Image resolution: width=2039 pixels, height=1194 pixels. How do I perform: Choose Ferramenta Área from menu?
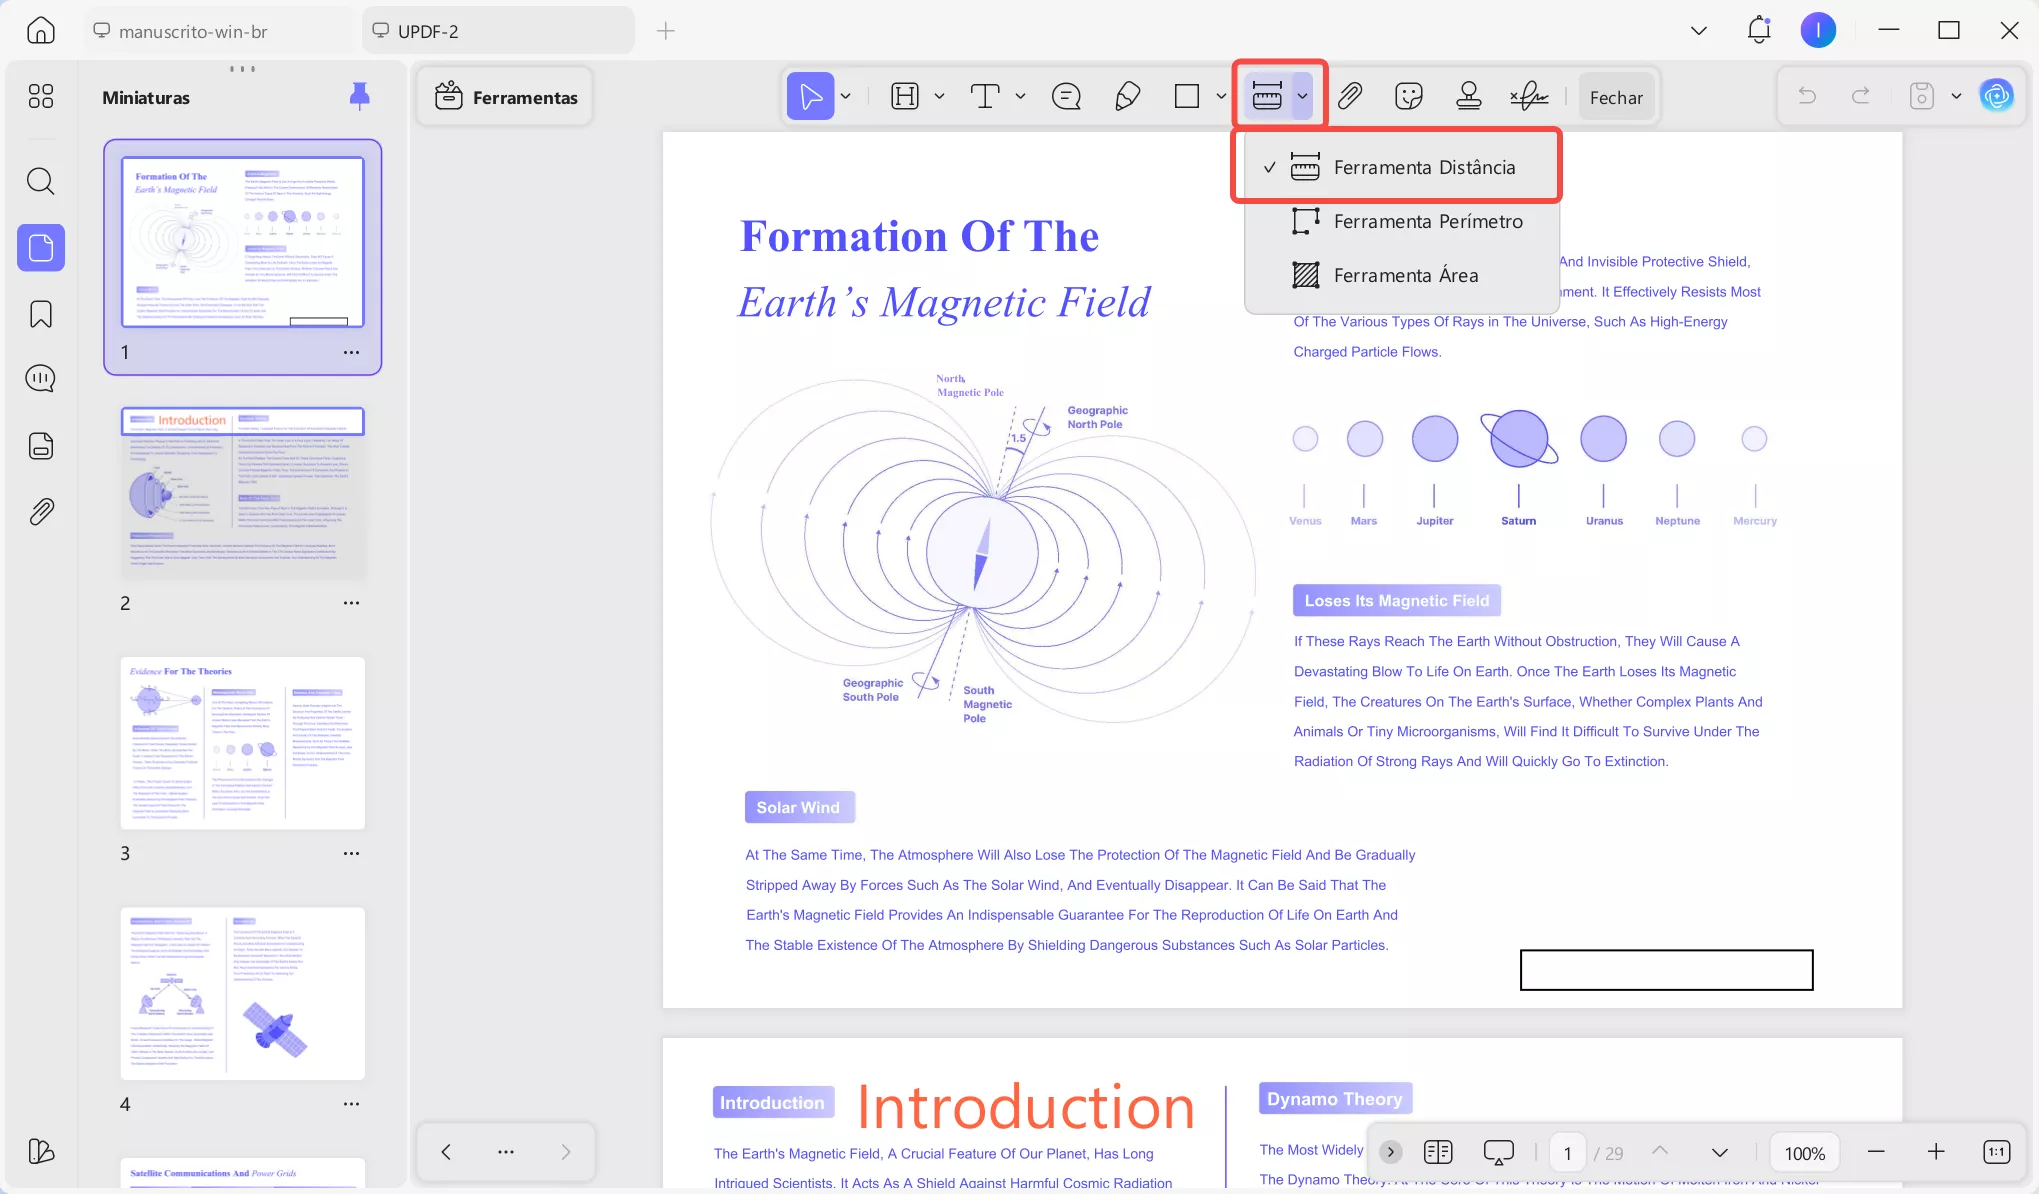(1405, 275)
